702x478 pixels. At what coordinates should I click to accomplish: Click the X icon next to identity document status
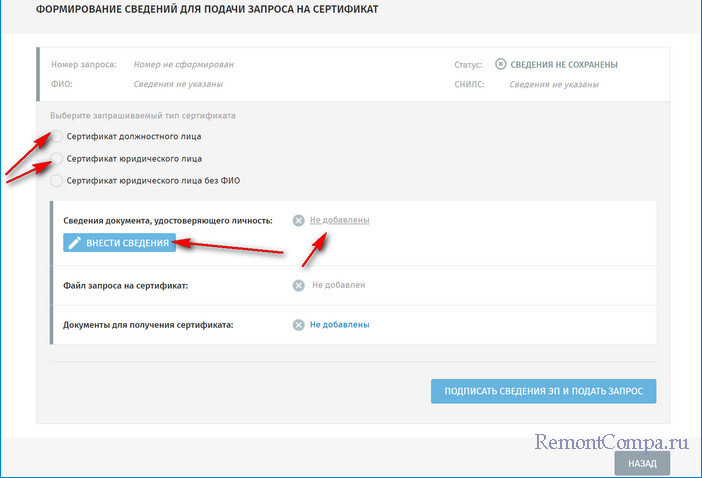click(x=298, y=220)
